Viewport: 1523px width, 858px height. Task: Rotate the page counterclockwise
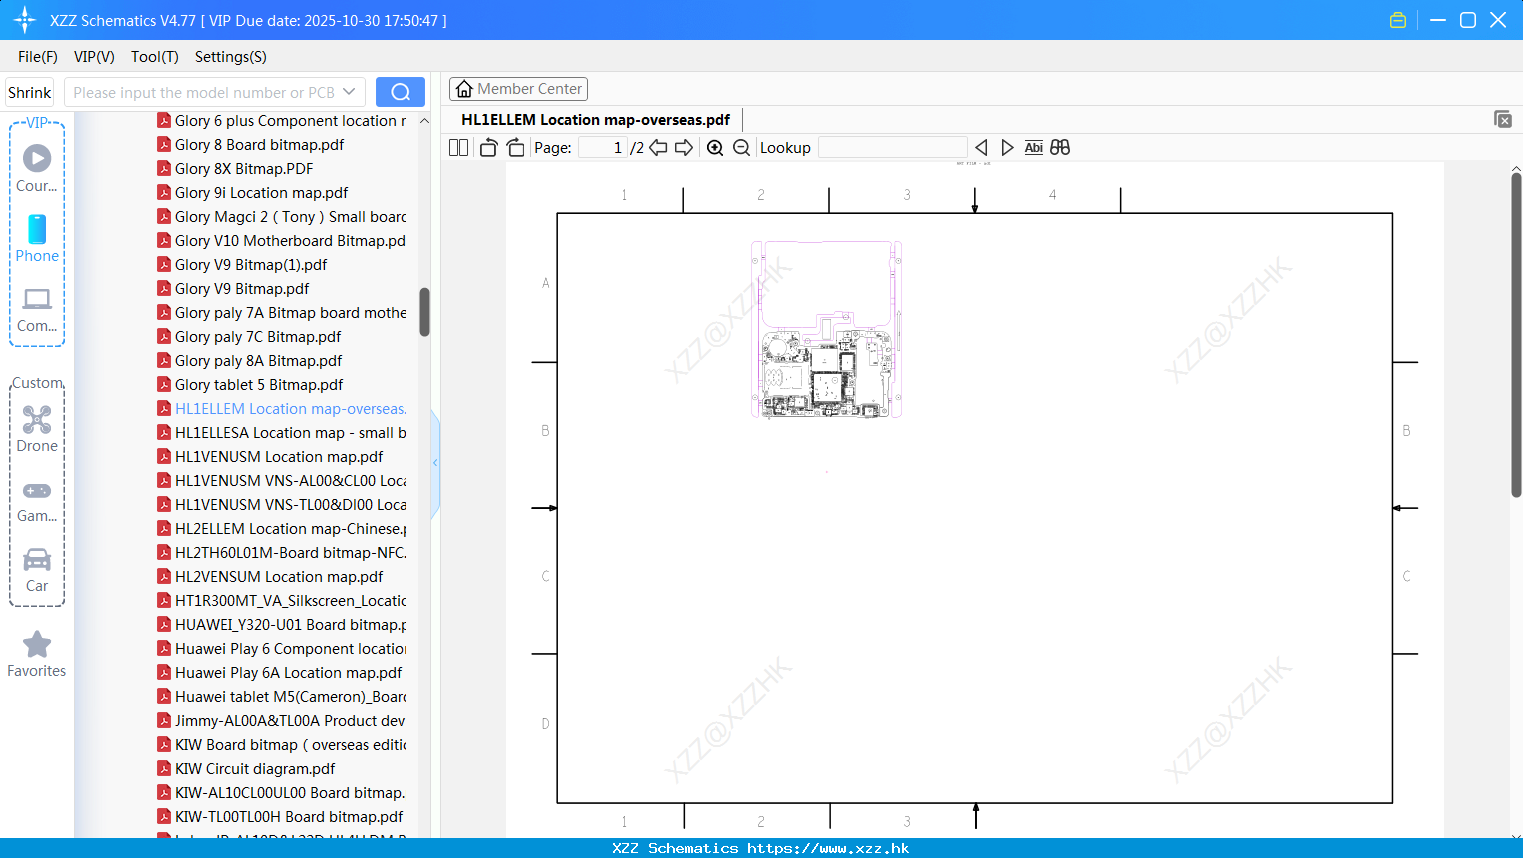click(x=488, y=148)
